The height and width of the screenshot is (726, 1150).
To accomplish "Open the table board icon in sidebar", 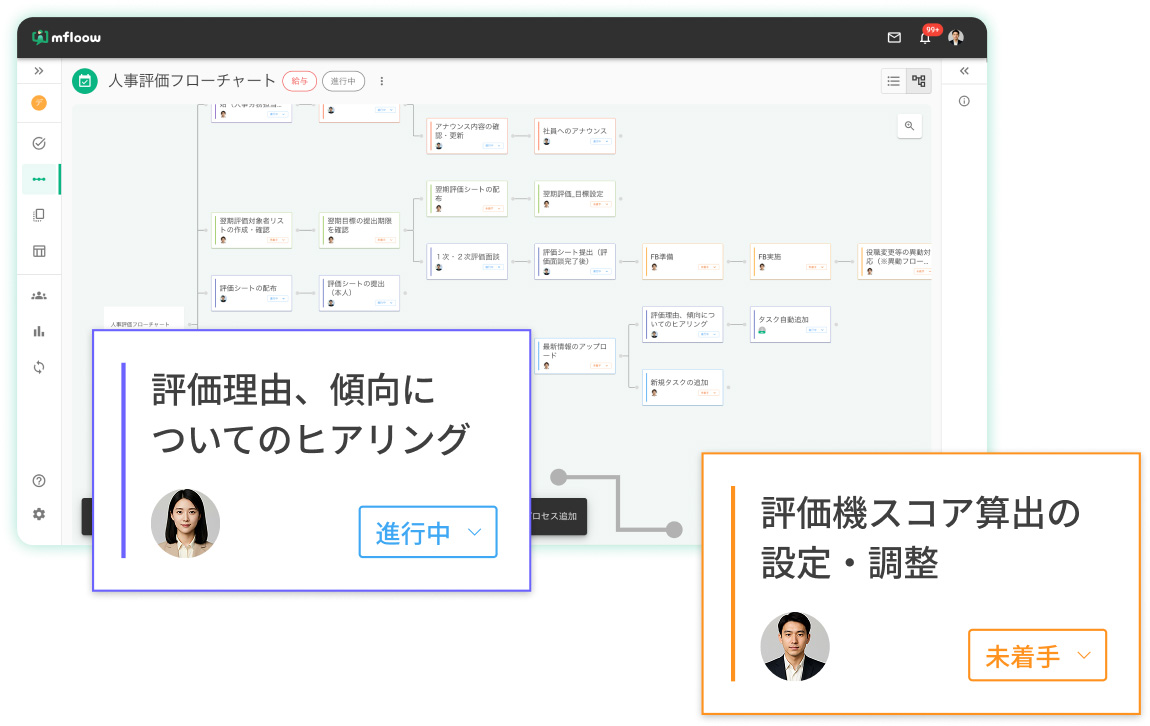I will click(x=39, y=251).
